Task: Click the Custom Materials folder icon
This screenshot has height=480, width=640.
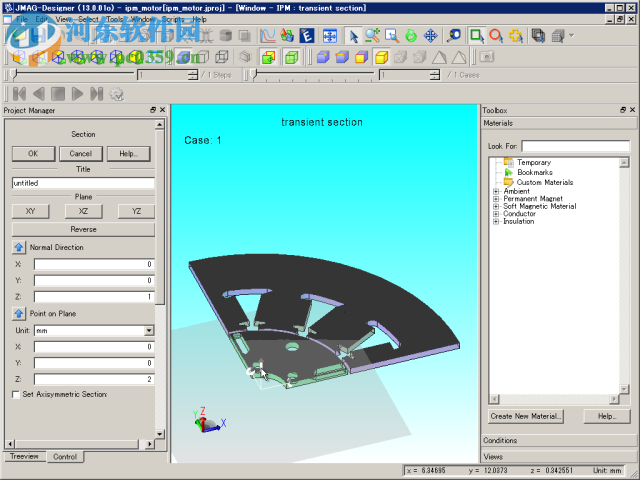Action: 508,182
